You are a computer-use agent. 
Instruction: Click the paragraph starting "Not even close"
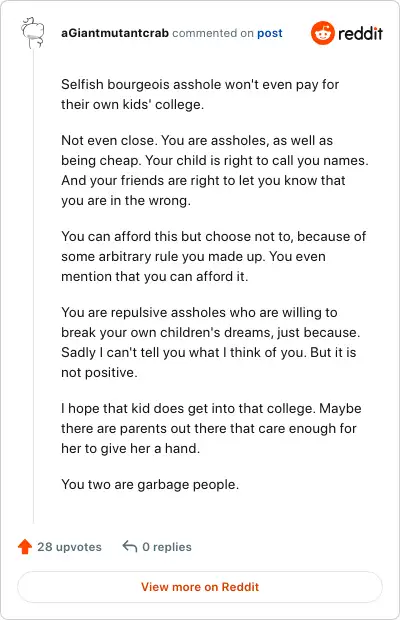(x=215, y=170)
